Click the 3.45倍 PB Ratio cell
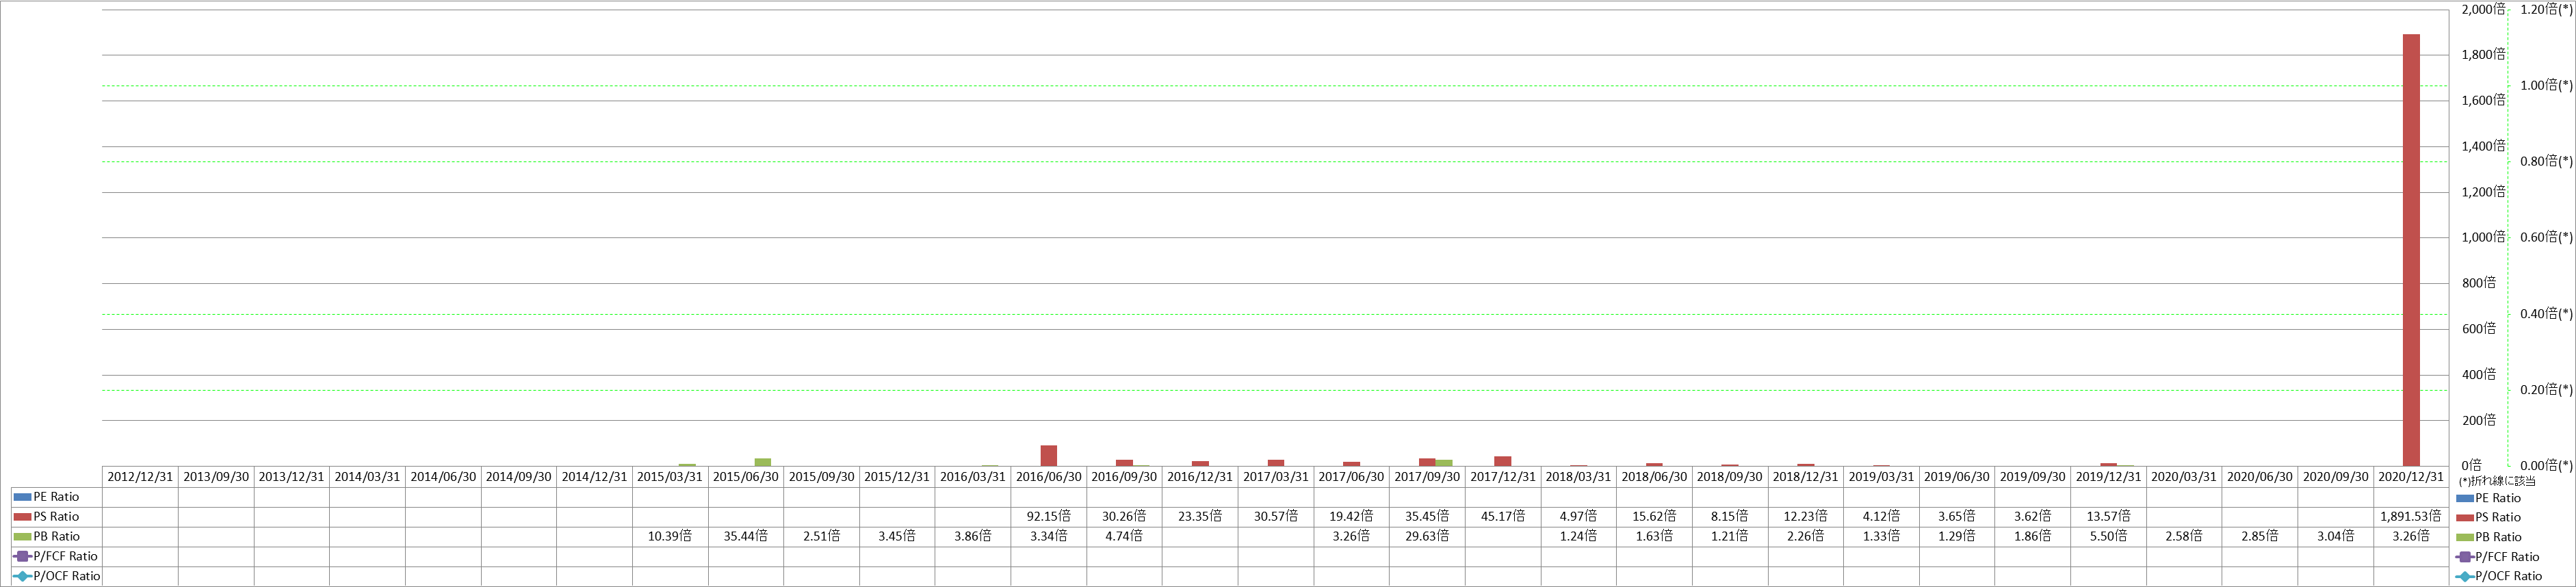 point(897,537)
